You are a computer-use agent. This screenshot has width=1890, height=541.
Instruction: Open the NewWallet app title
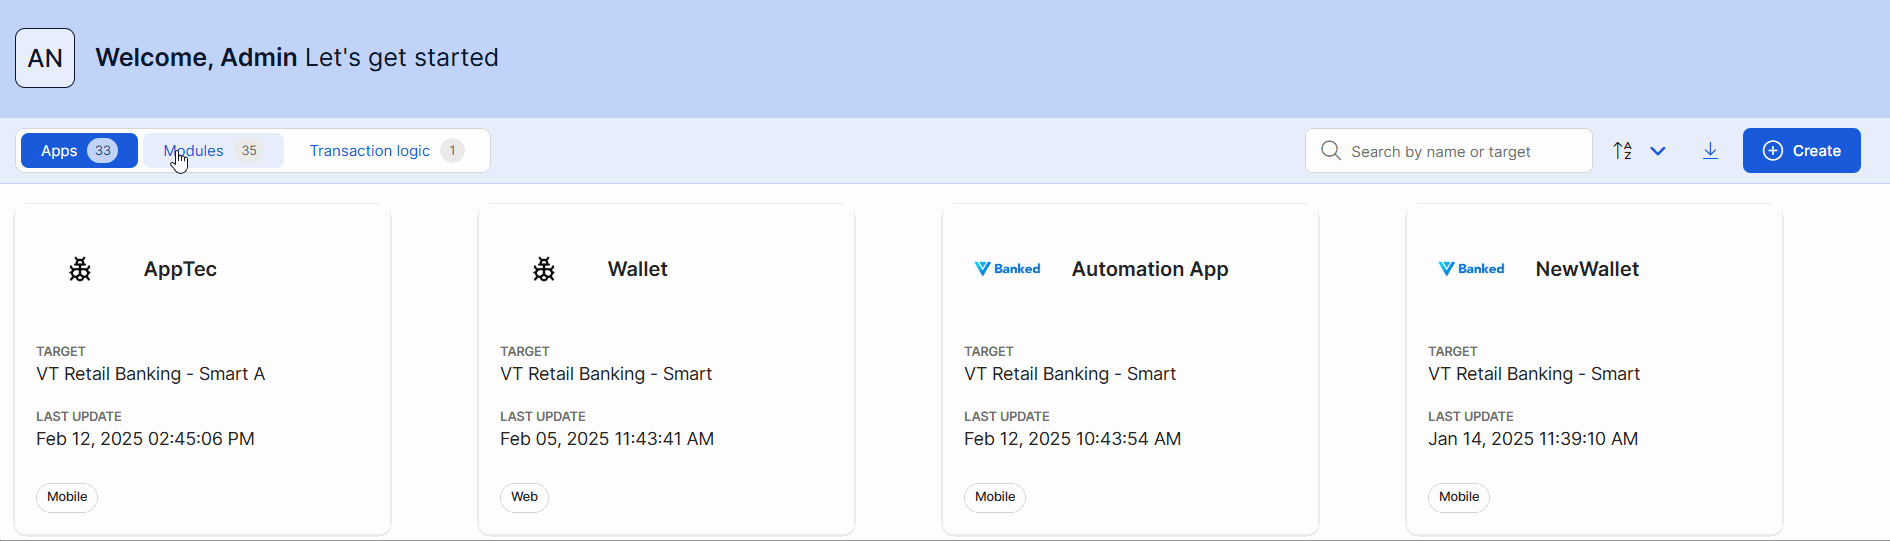pyautogui.click(x=1587, y=269)
